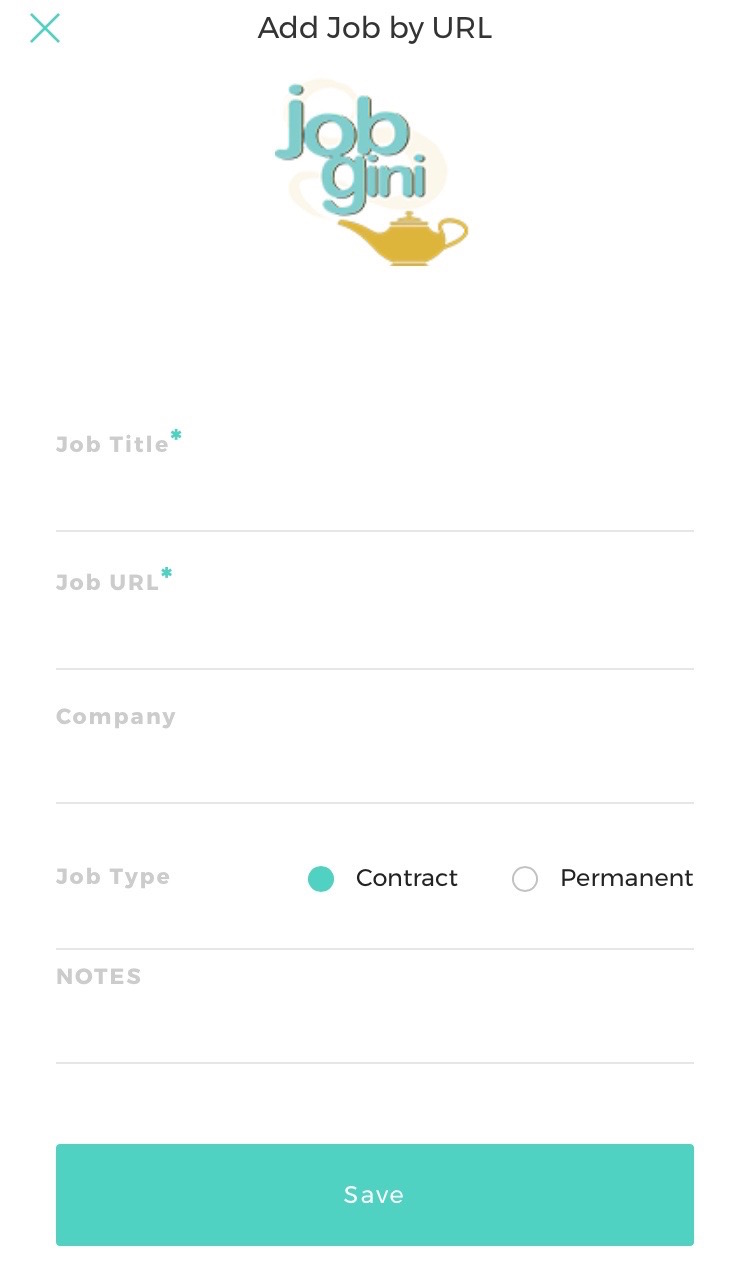Click the 'Add Job by URL' heading
Viewport: 750px width, 1286px height.
[375, 28]
